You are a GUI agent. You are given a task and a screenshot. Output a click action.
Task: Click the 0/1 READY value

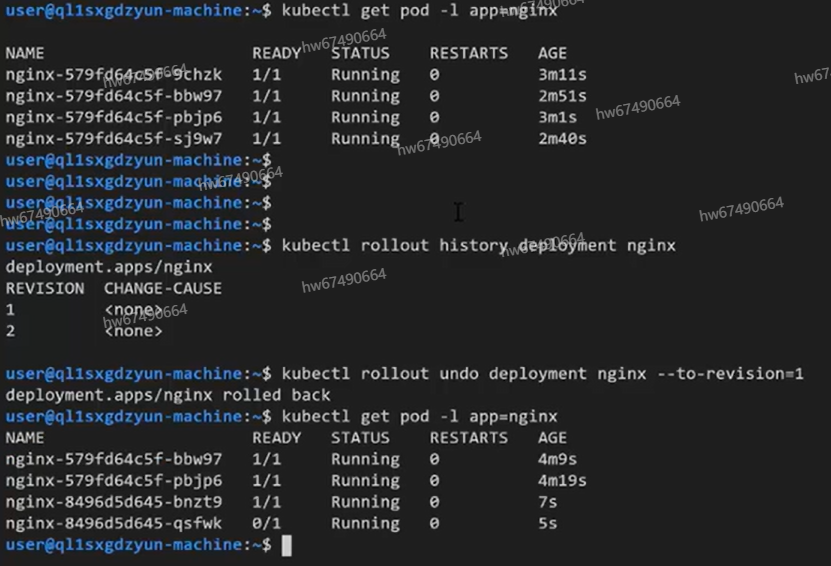[266, 523]
